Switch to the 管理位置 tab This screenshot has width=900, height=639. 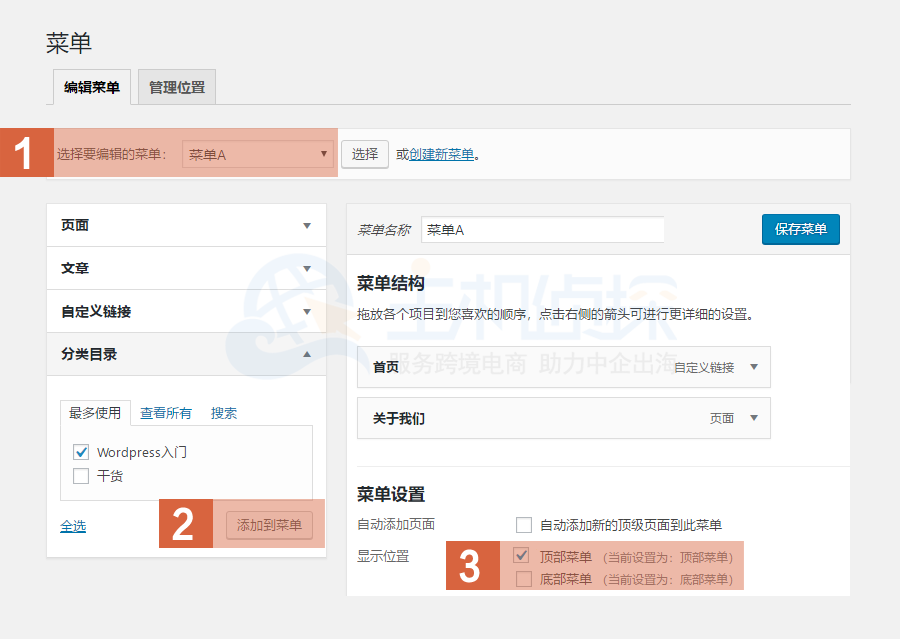point(177,88)
